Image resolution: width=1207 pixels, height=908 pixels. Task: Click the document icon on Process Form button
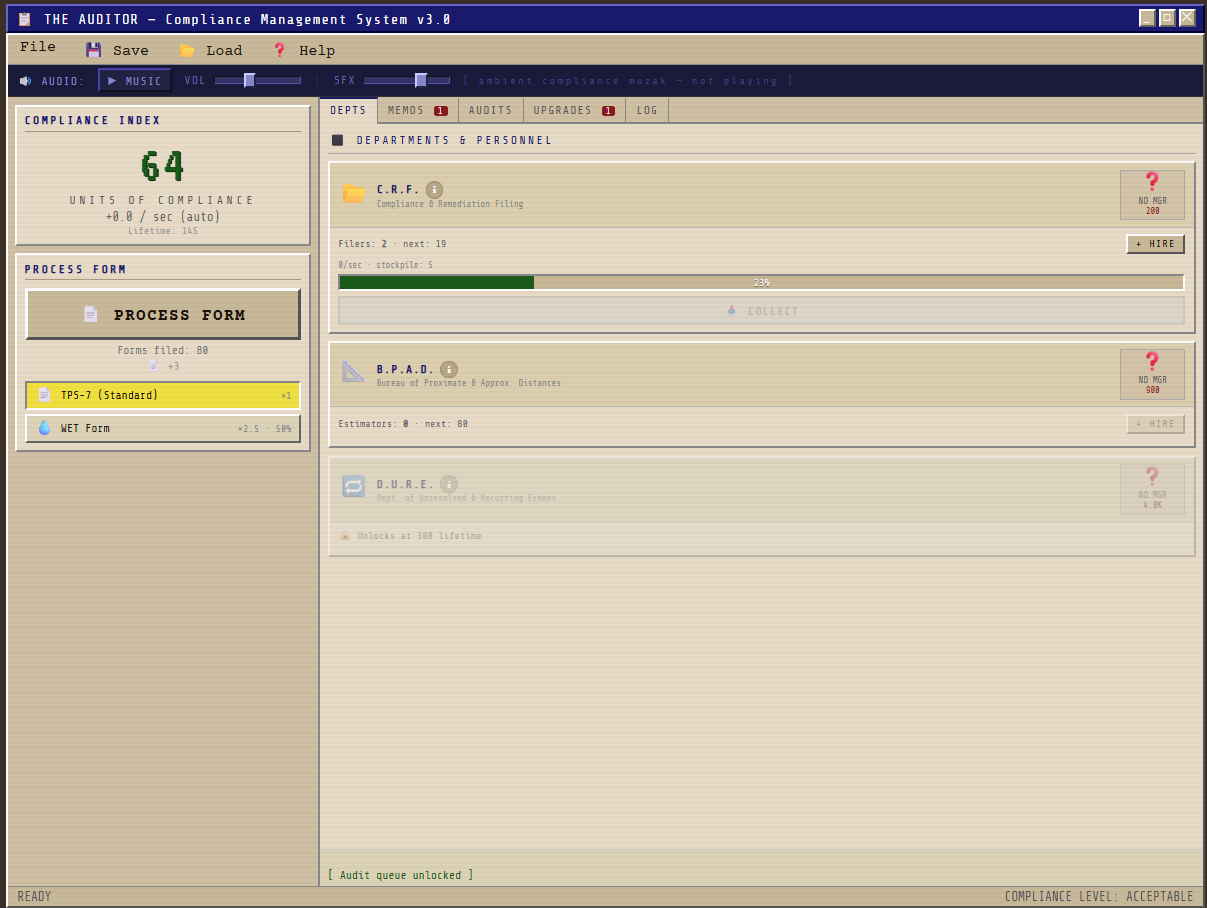point(90,314)
